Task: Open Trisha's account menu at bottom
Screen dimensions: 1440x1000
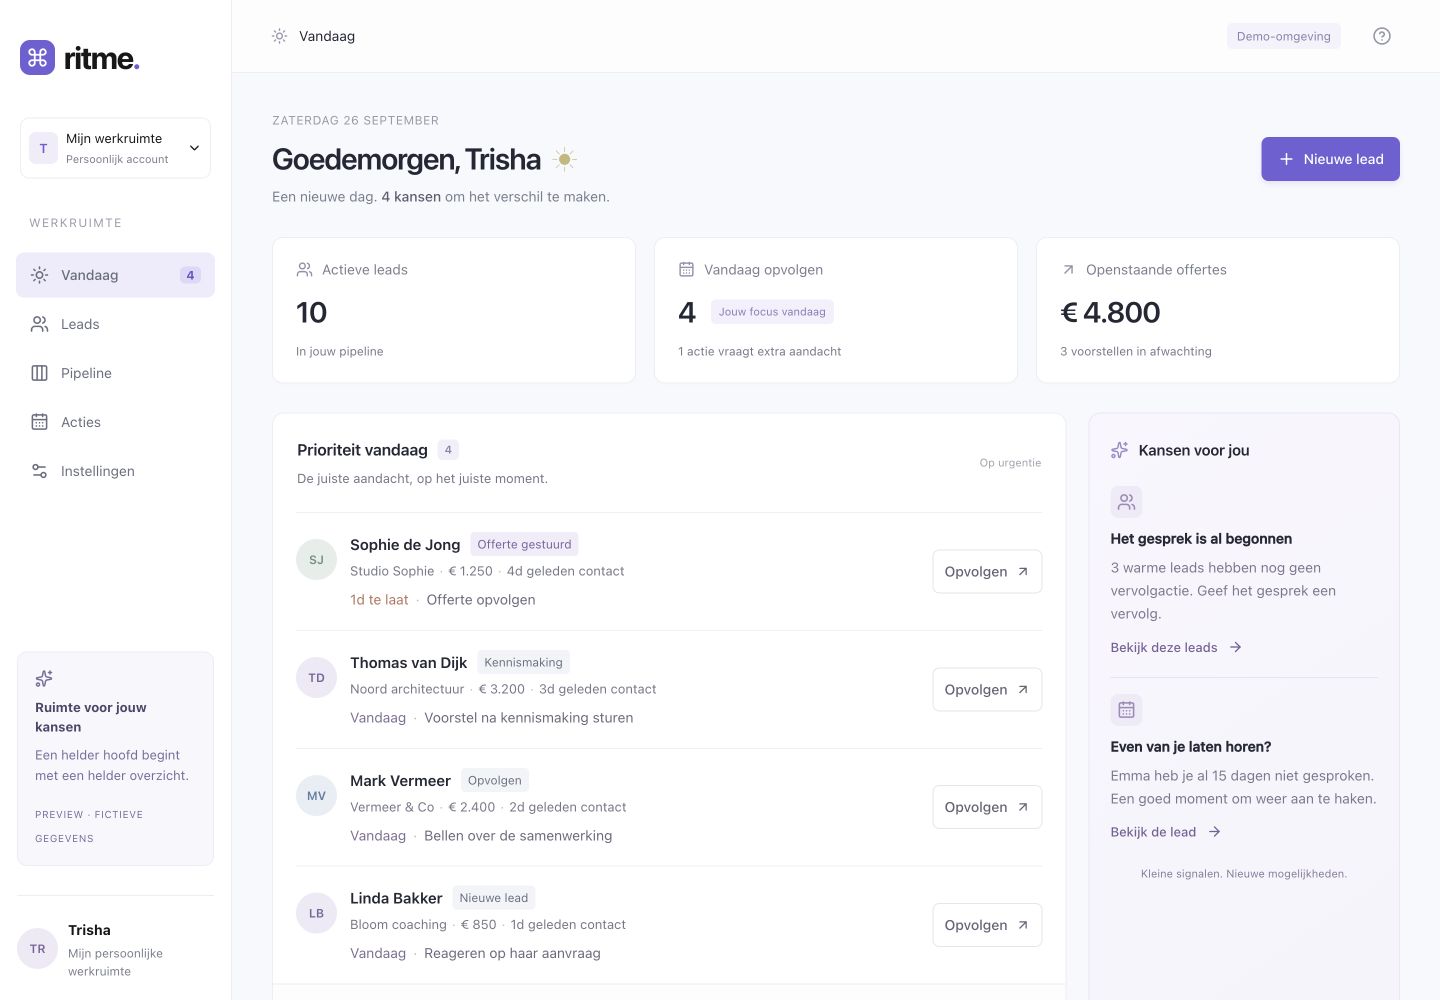Action: 115,949
